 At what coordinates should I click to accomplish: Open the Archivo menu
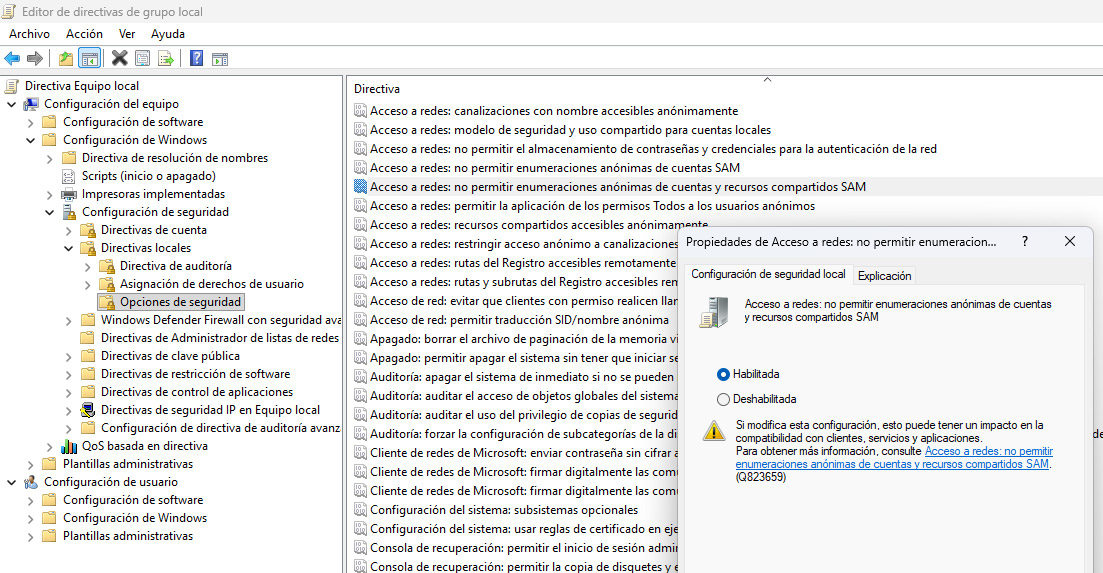point(30,34)
